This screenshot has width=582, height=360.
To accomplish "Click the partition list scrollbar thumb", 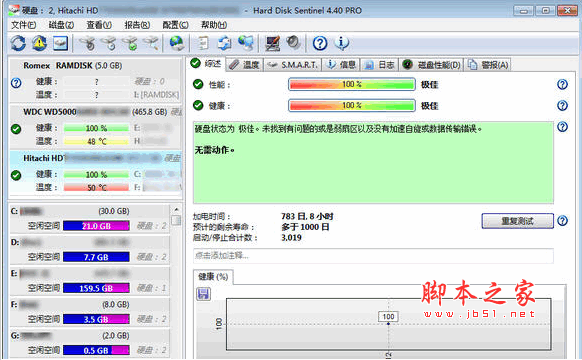I will (x=176, y=220).
